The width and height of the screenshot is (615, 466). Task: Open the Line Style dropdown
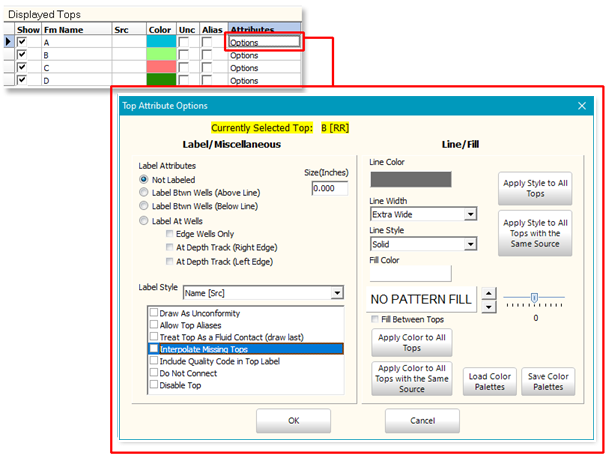(470, 245)
